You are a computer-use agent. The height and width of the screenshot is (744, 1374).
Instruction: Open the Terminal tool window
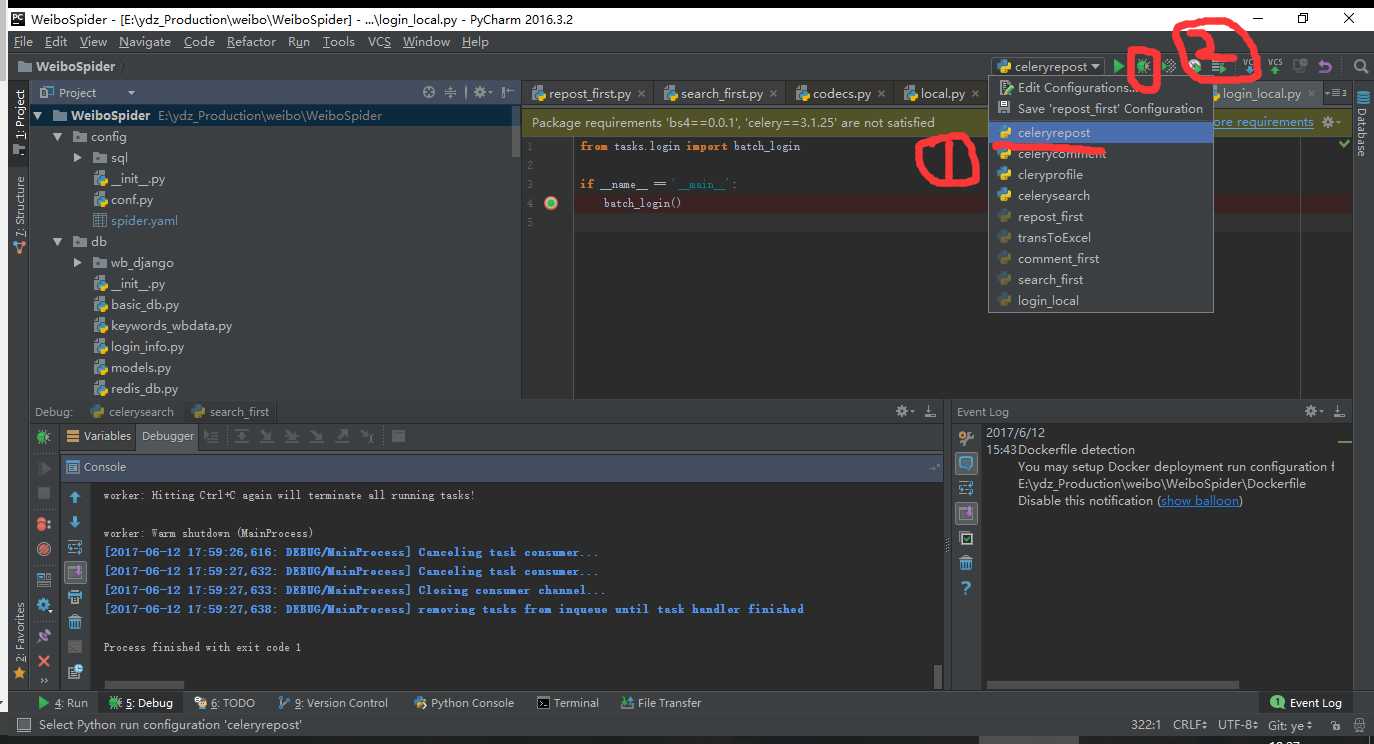coord(568,703)
